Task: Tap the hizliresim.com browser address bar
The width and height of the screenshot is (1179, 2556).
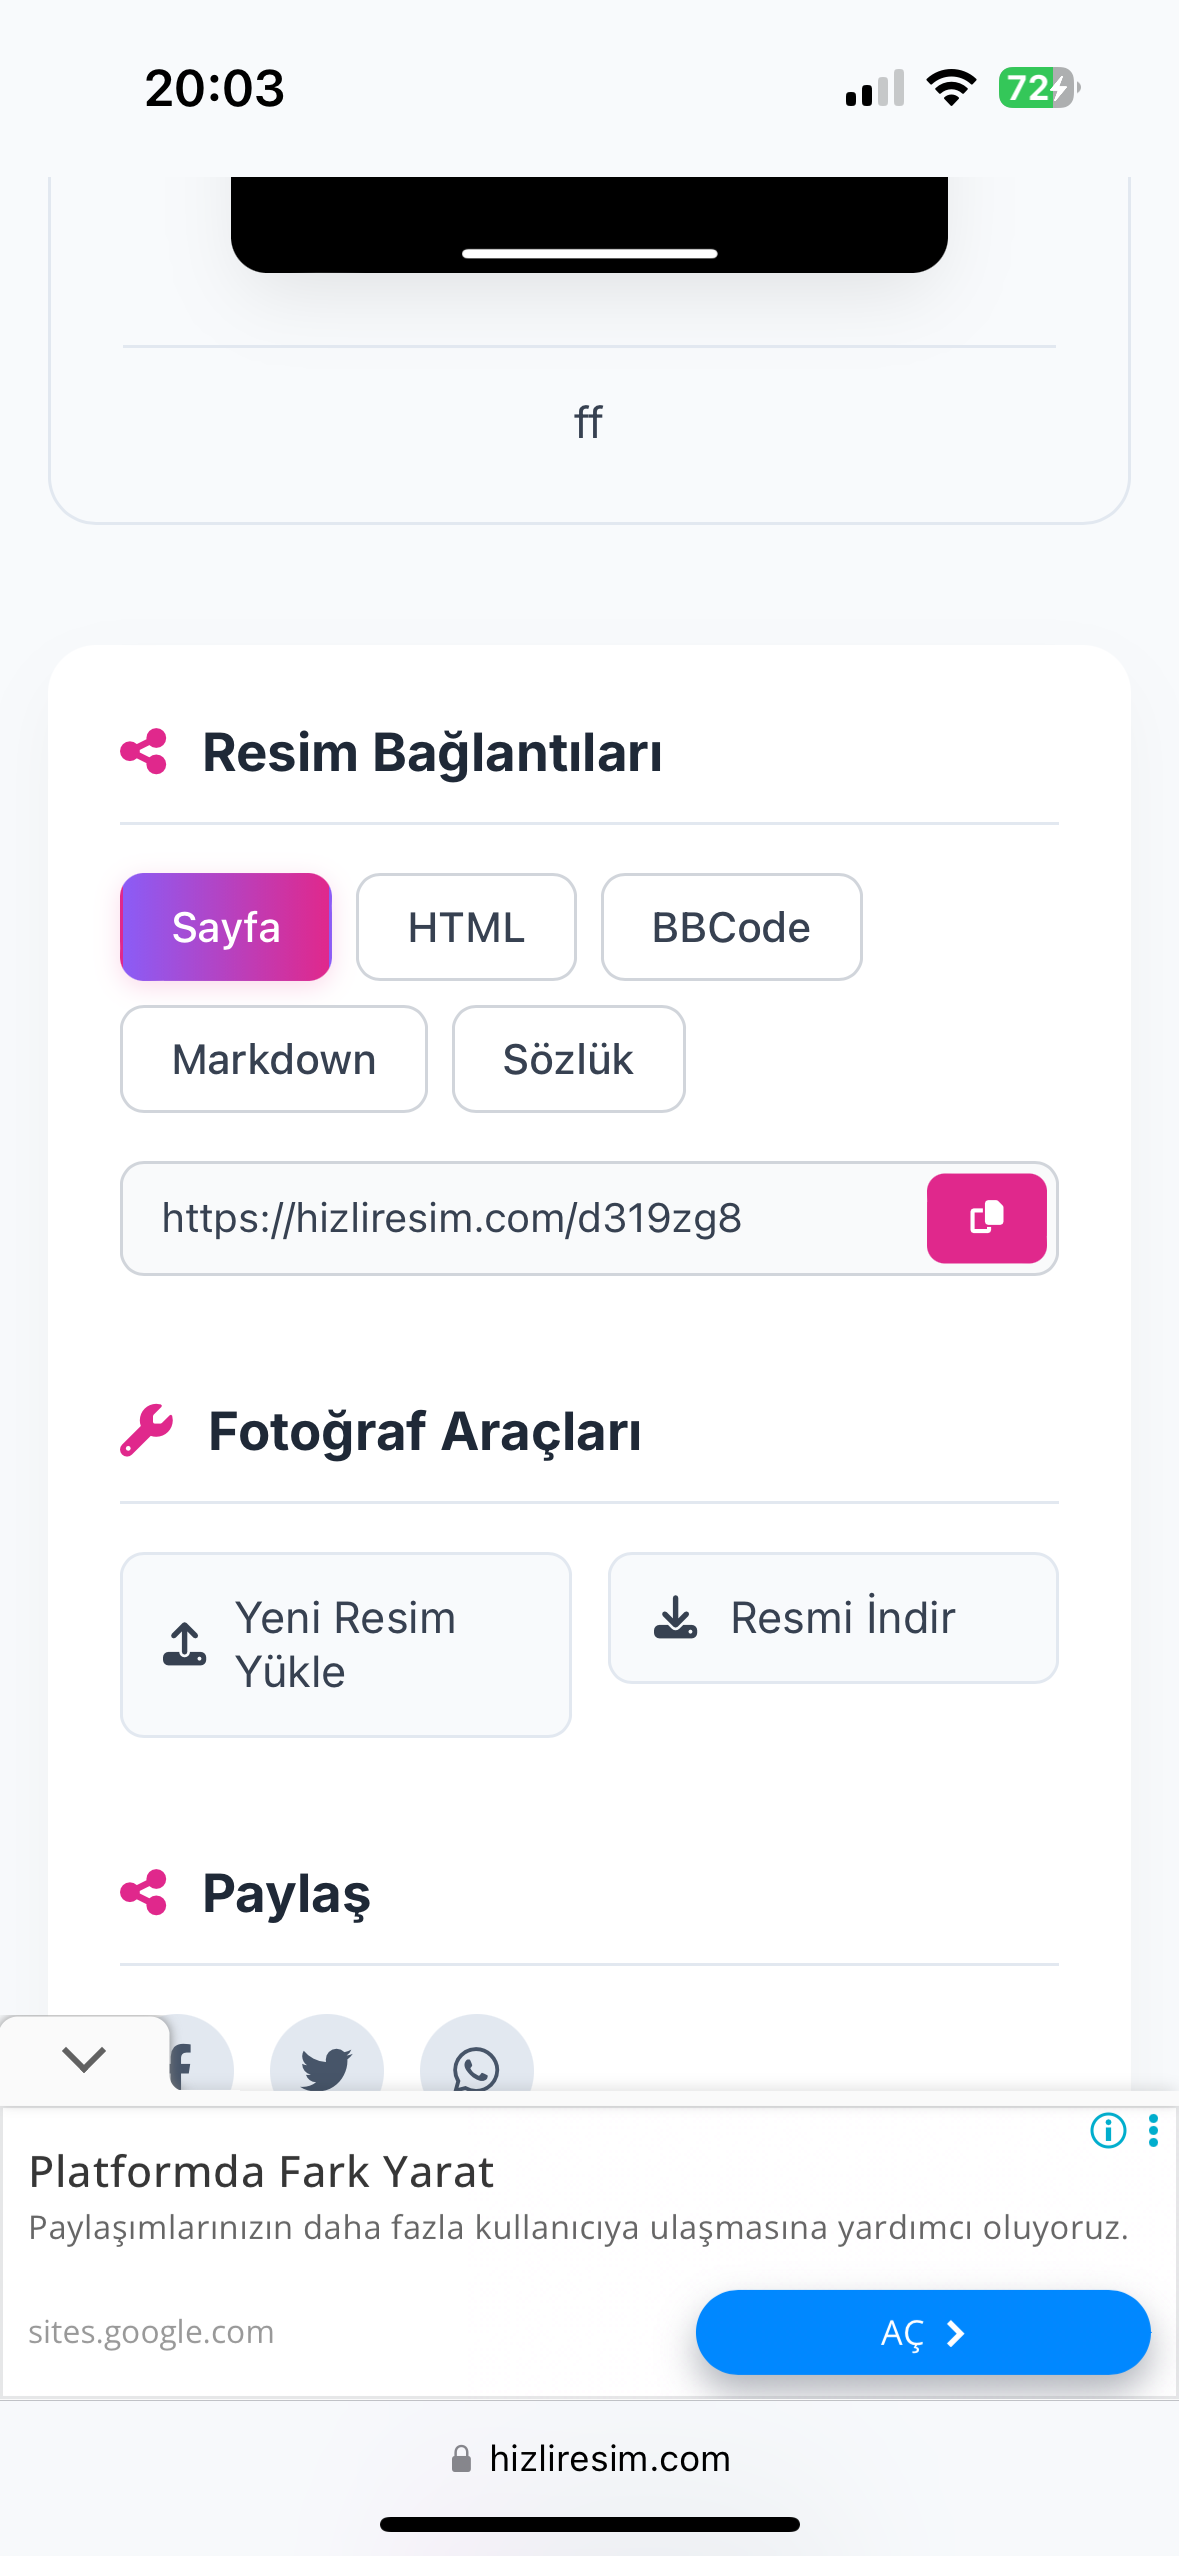Action: [x=590, y=2458]
